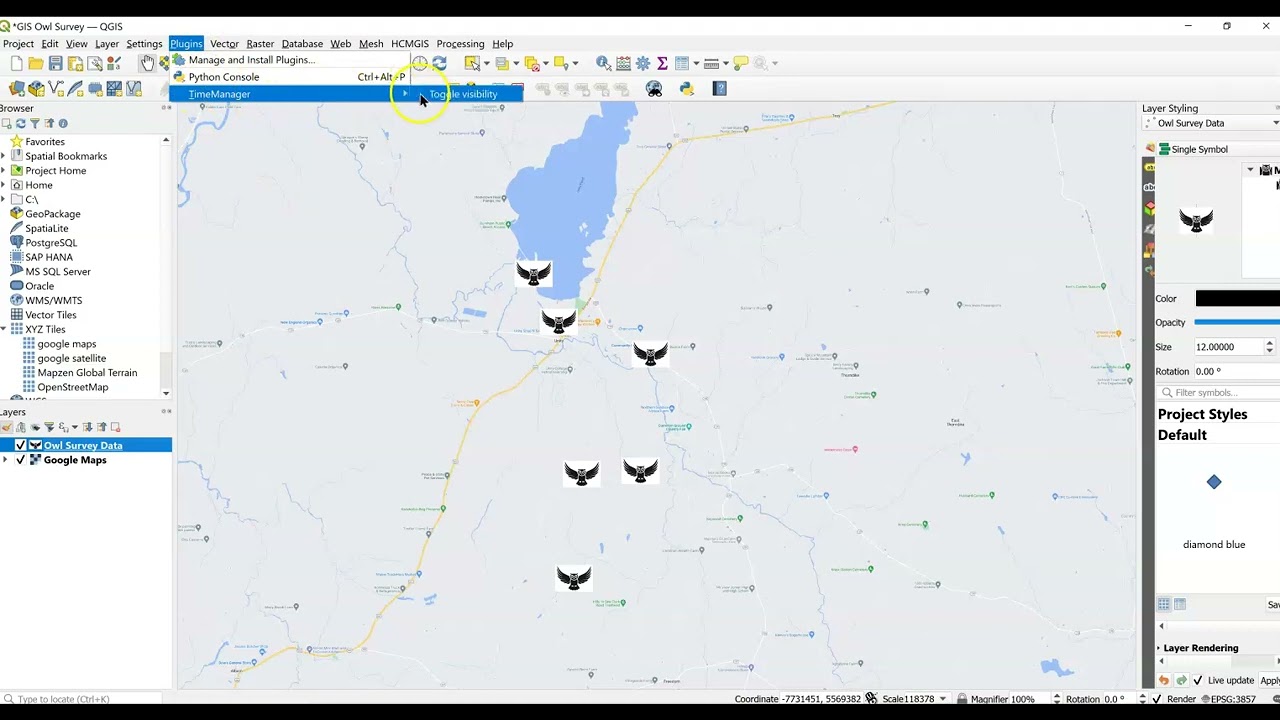Viewport: 1280px width, 720px height.
Task: Click icon view button below symbol list
Action: tap(1163, 604)
